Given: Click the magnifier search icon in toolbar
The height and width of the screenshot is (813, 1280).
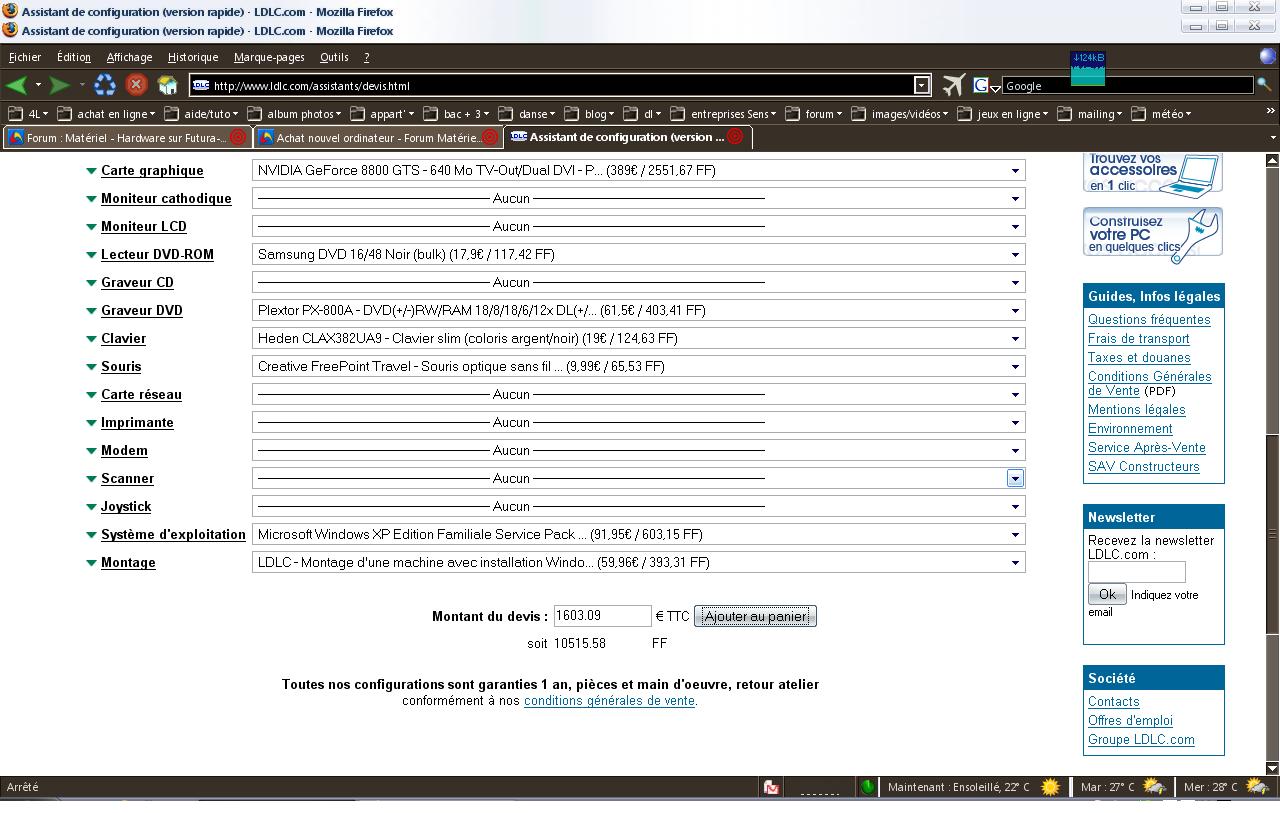Looking at the screenshot, I should click(x=1265, y=85).
